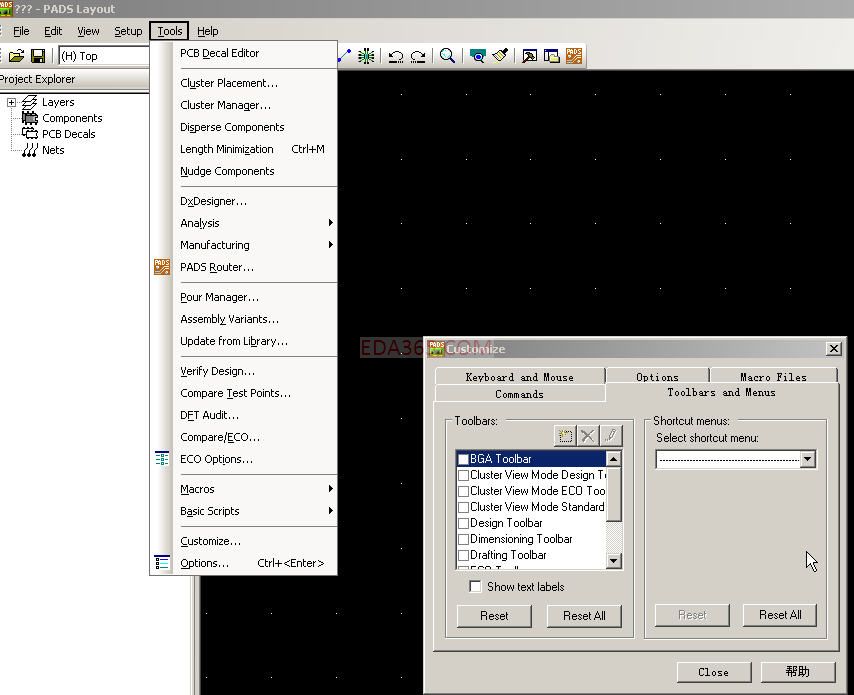Tick the Drafting Toolbar checkbox
Viewport: 854px width, 695px height.
point(463,555)
